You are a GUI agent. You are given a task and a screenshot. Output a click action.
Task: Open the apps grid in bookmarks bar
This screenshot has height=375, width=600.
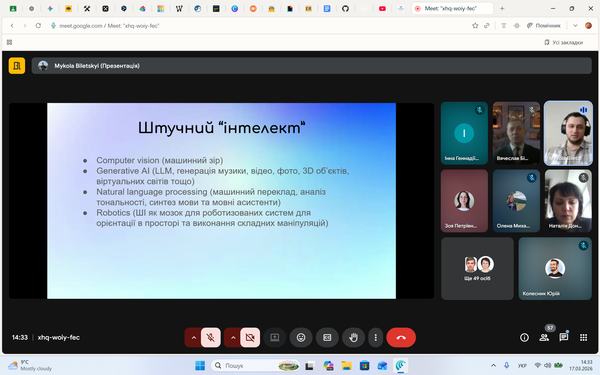click(10, 42)
